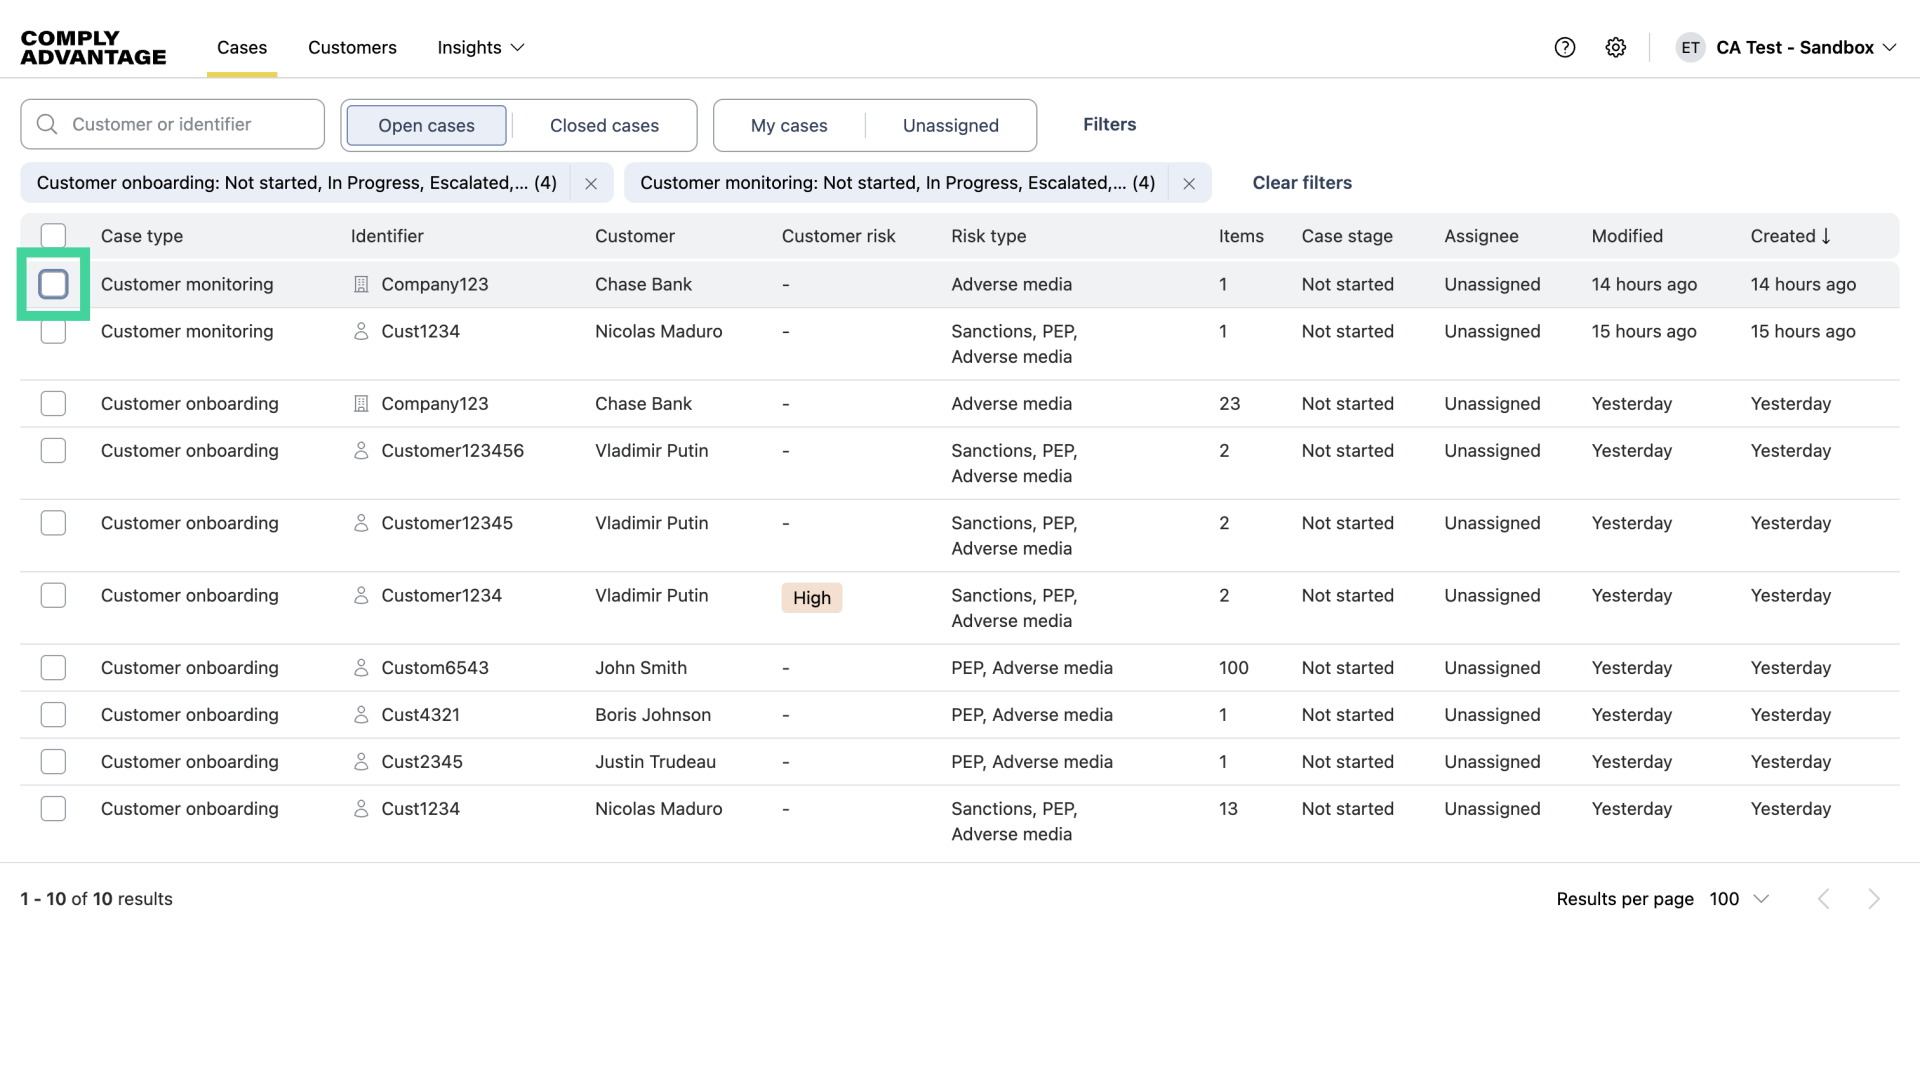Remove the Customer monitoring filter chip

click(x=1189, y=183)
